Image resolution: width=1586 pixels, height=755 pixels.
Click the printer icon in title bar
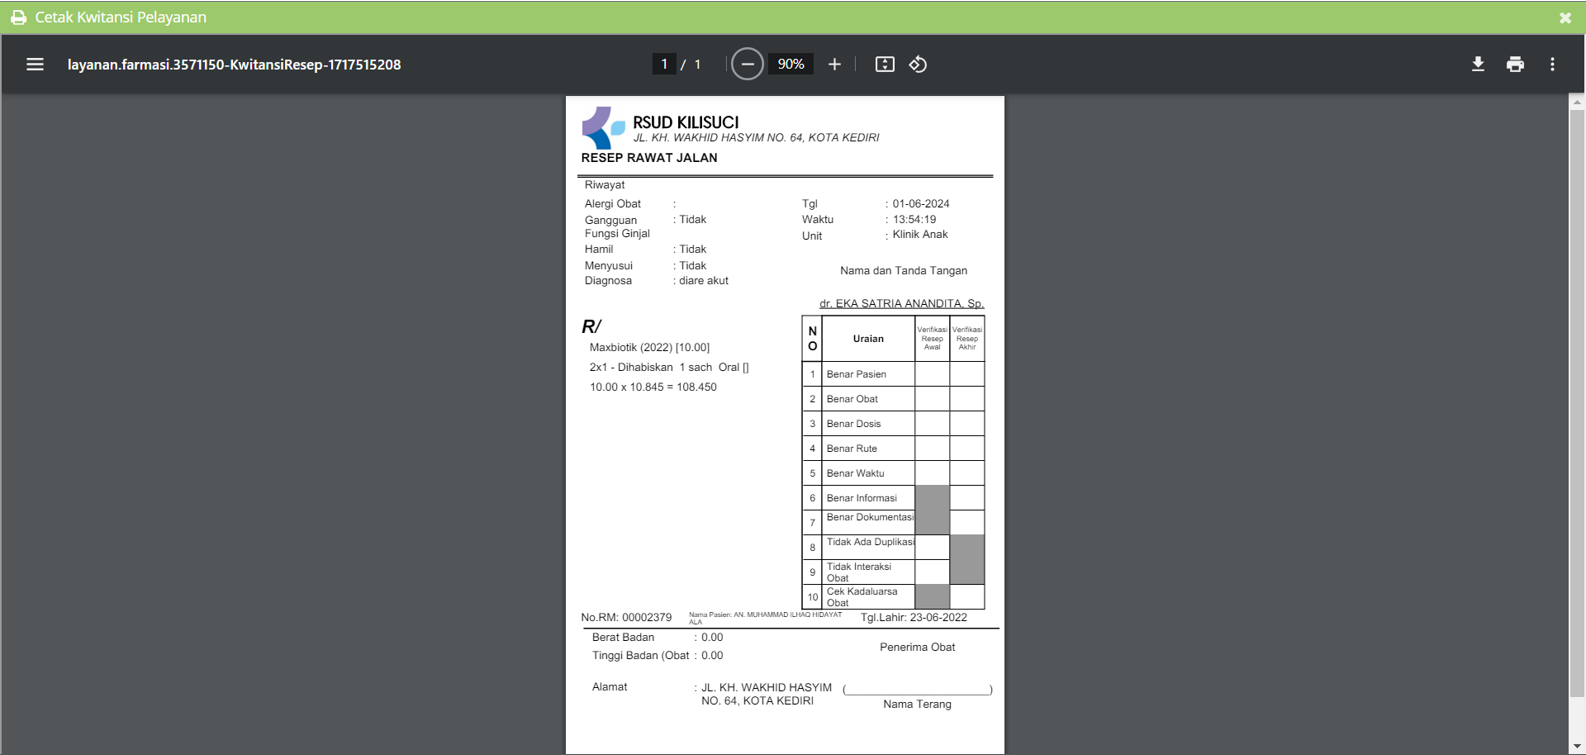click(x=18, y=18)
